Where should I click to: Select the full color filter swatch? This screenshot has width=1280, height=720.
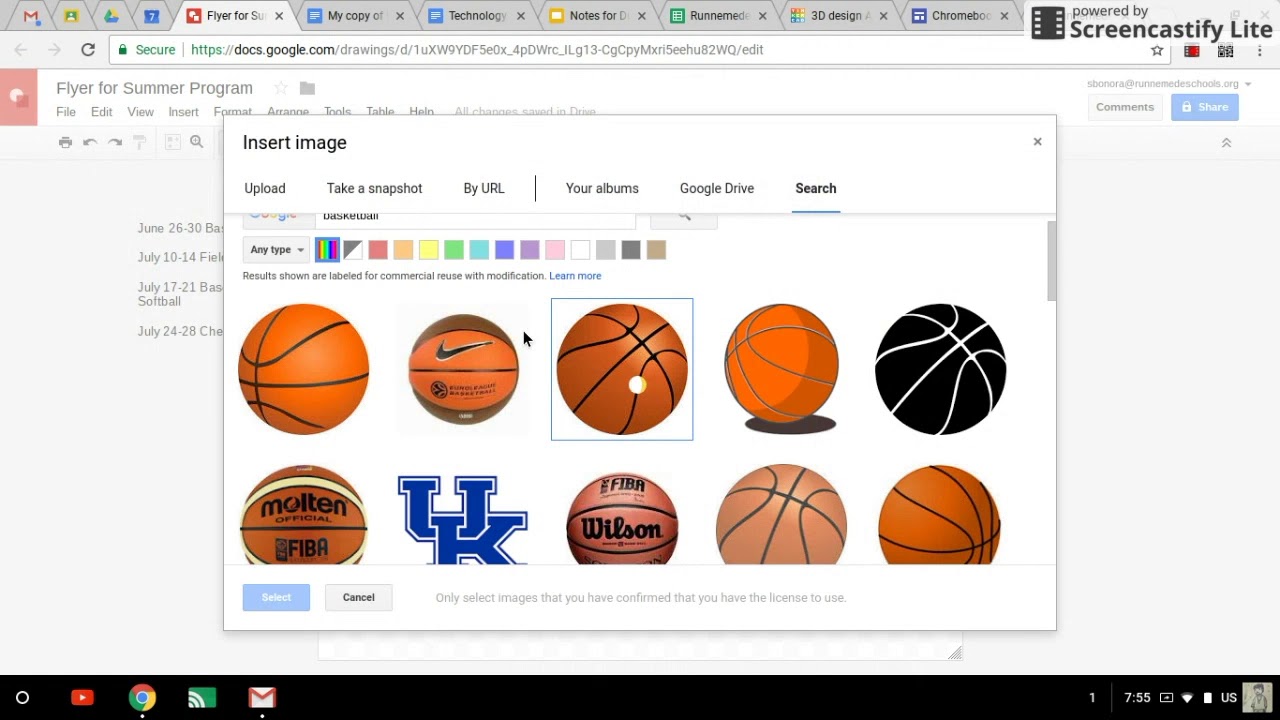pos(327,250)
